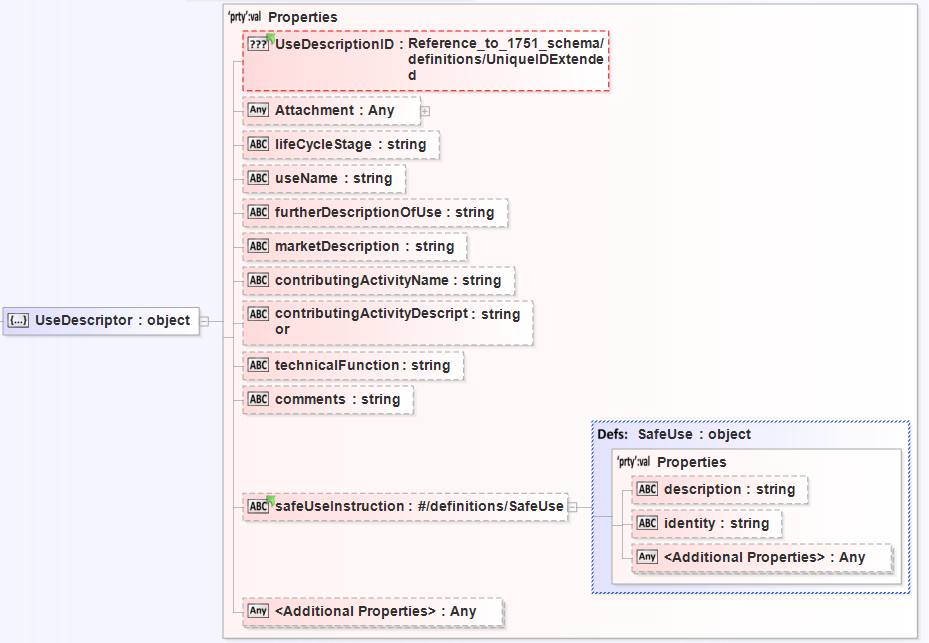The height and width of the screenshot is (643, 929).
Task: Select the technicalFunction property
Action: (362, 365)
